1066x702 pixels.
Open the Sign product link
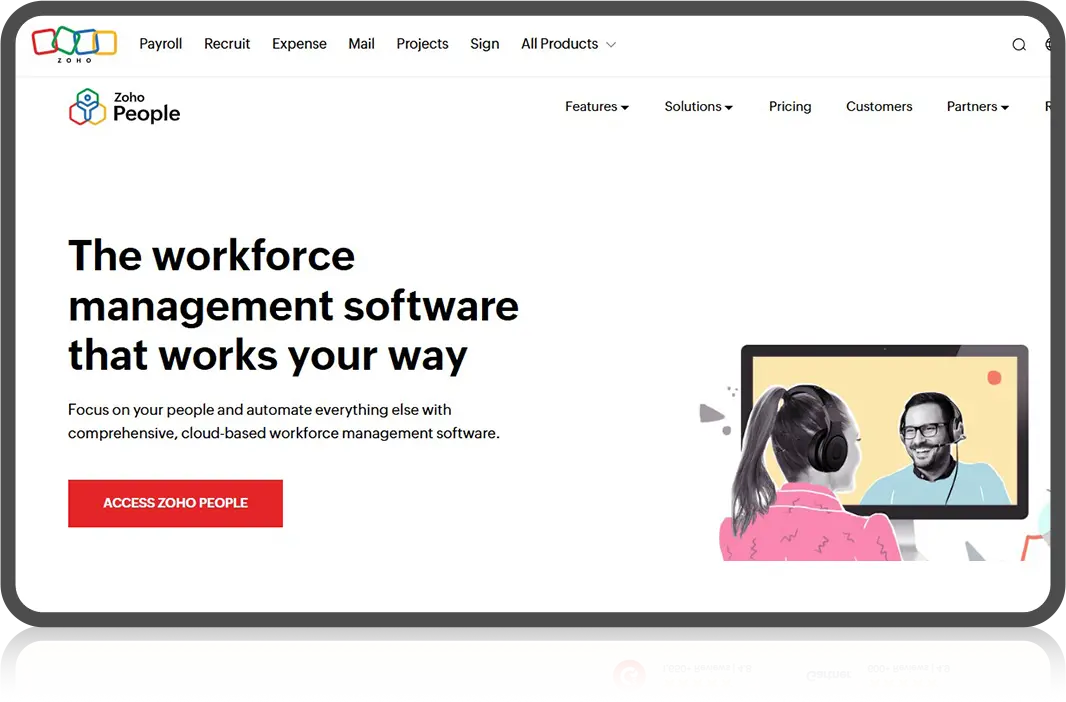pyautogui.click(x=484, y=44)
